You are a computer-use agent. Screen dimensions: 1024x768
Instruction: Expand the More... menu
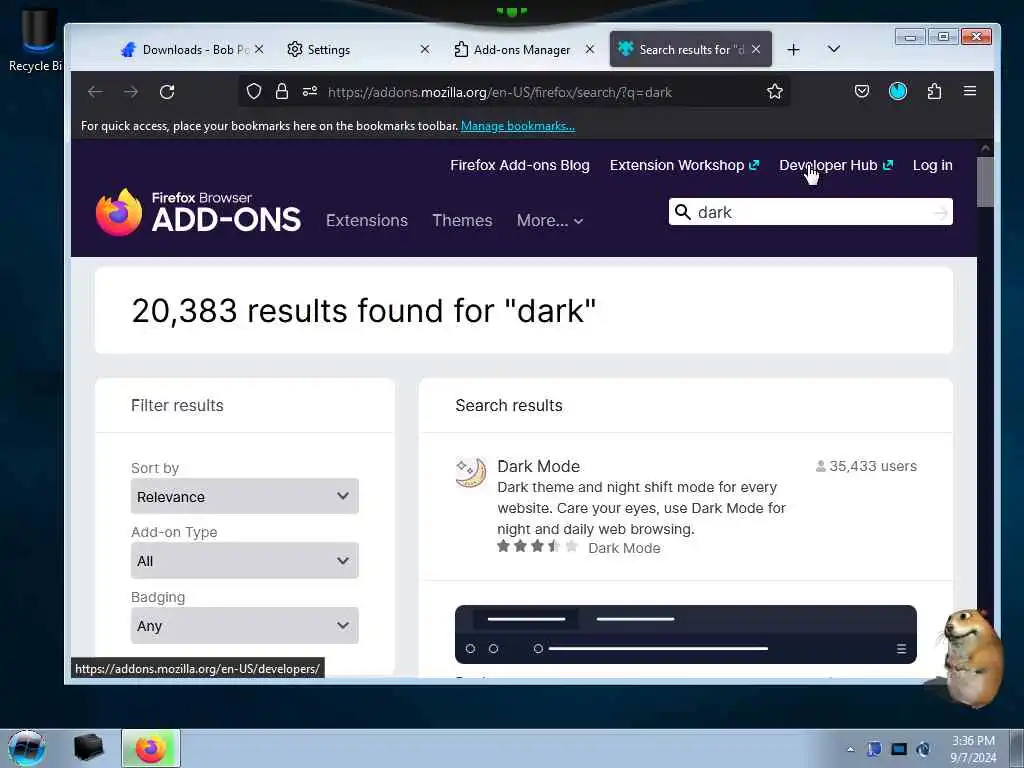click(x=550, y=221)
